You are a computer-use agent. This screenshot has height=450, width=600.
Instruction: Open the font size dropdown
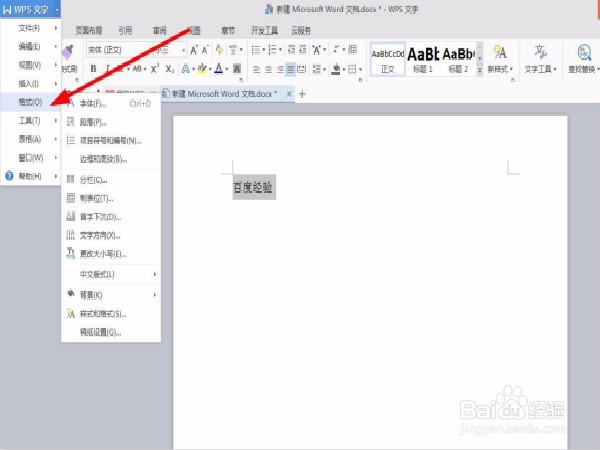point(184,50)
